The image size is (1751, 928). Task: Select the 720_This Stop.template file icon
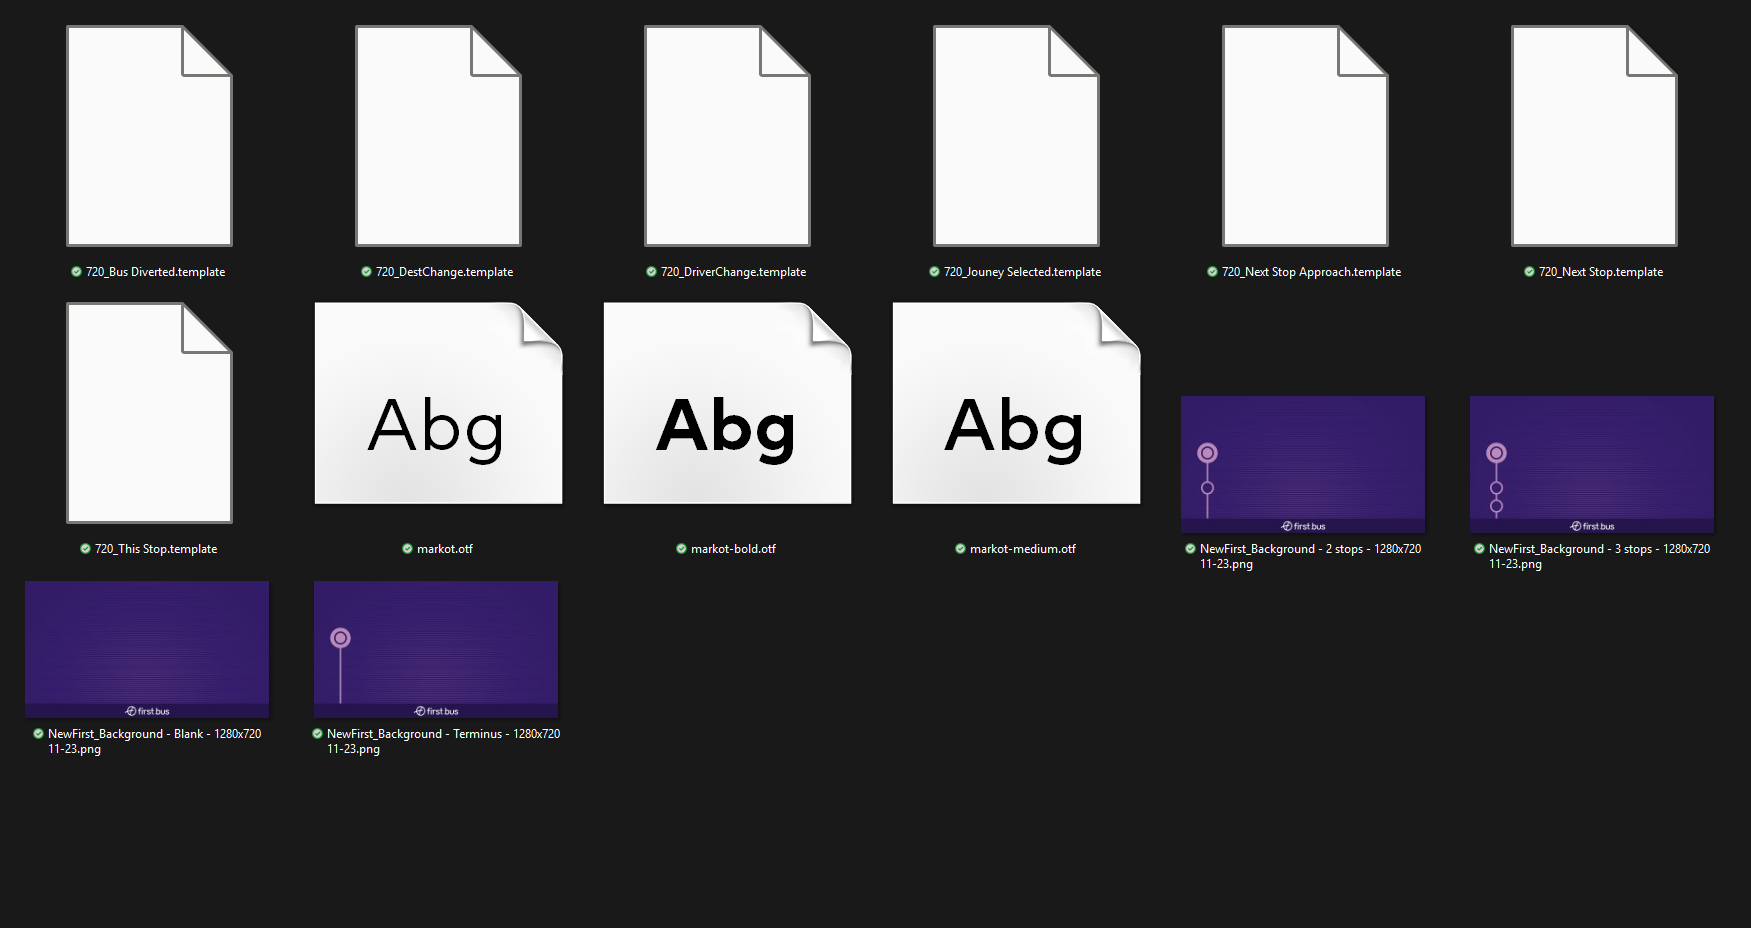(x=149, y=413)
